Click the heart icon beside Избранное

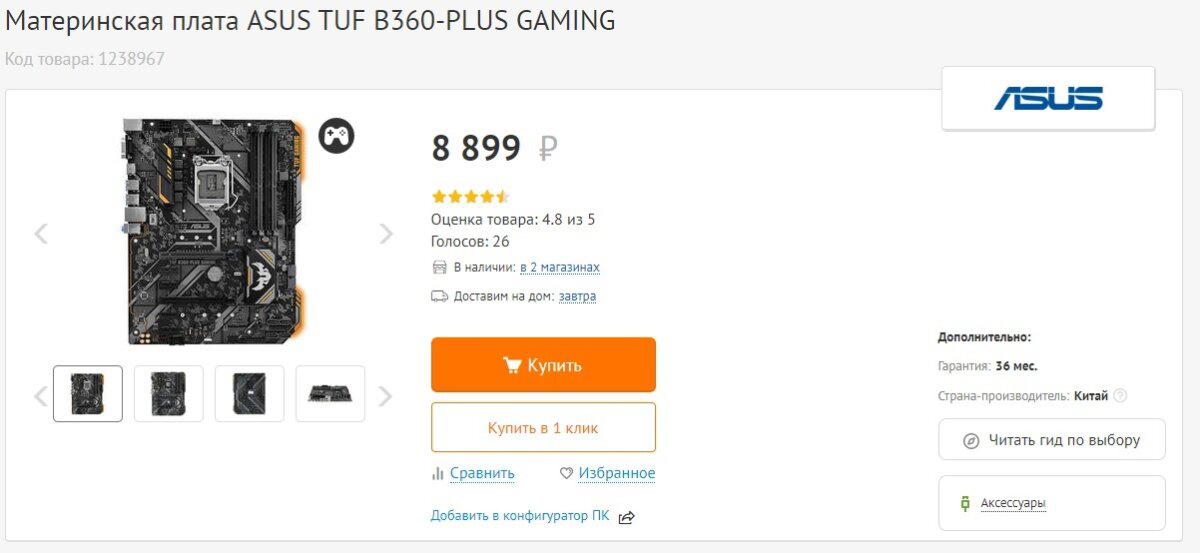point(566,473)
